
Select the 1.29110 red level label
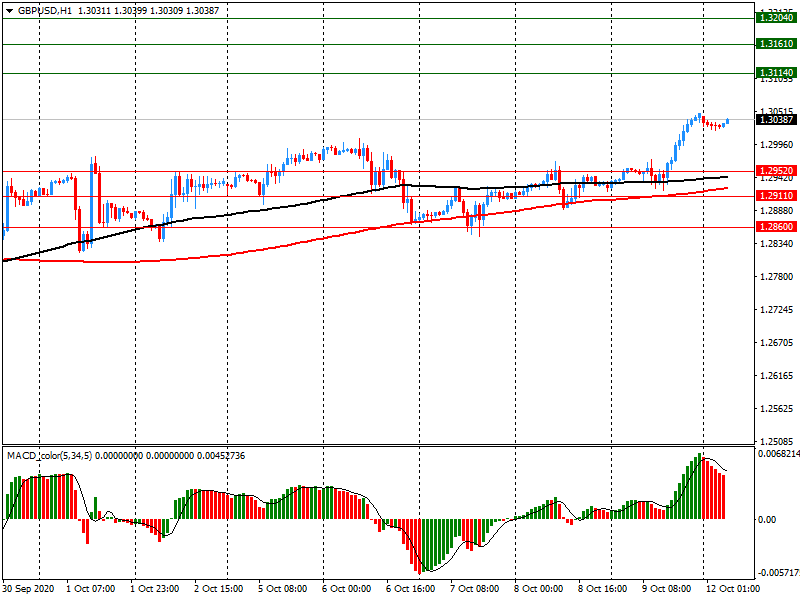pos(776,196)
